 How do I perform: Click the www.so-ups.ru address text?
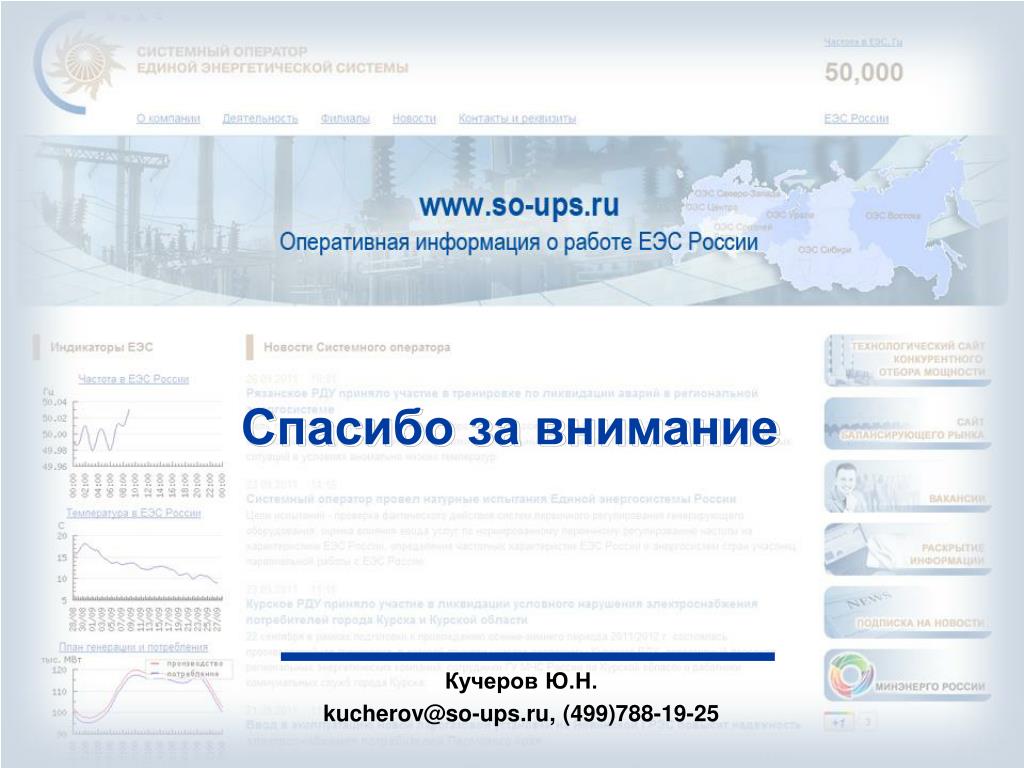(519, 205)
